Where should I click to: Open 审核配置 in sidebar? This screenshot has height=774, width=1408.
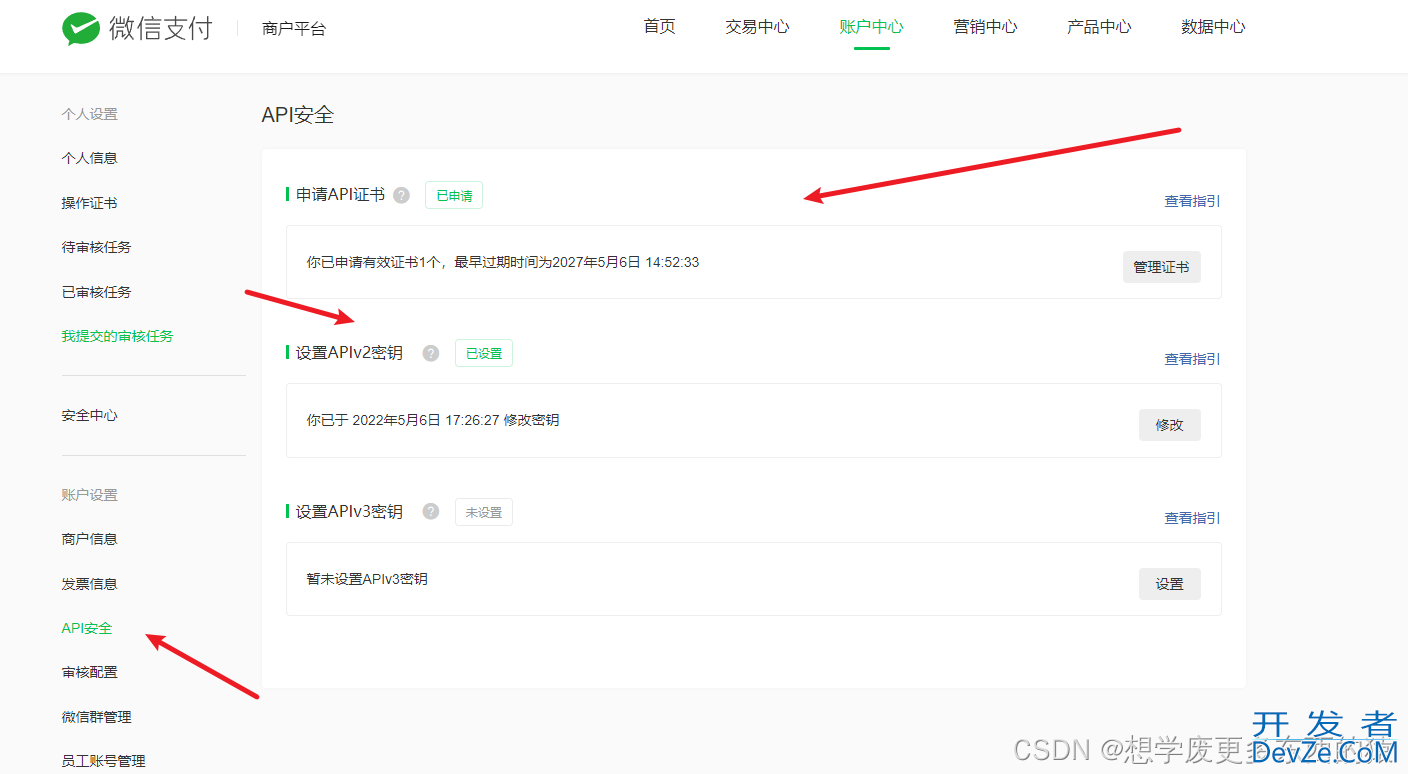(90, 672)
